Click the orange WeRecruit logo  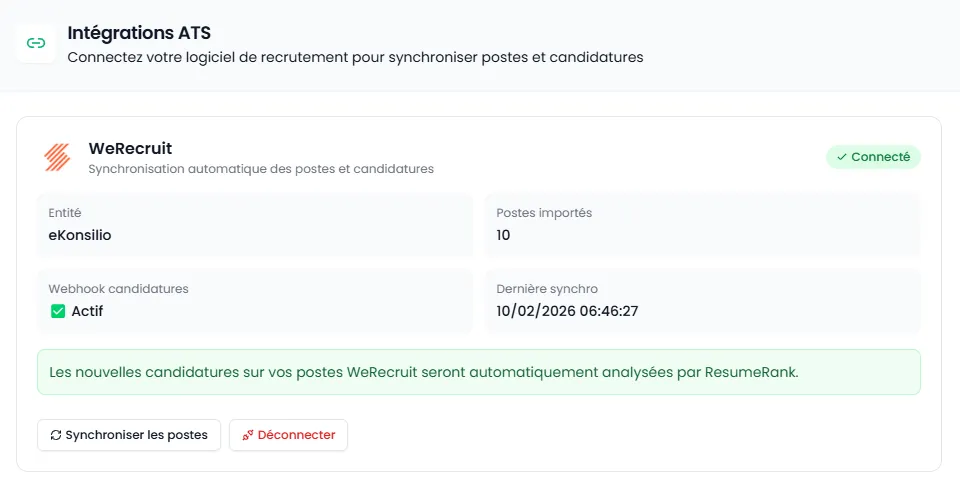click(58, 157)
